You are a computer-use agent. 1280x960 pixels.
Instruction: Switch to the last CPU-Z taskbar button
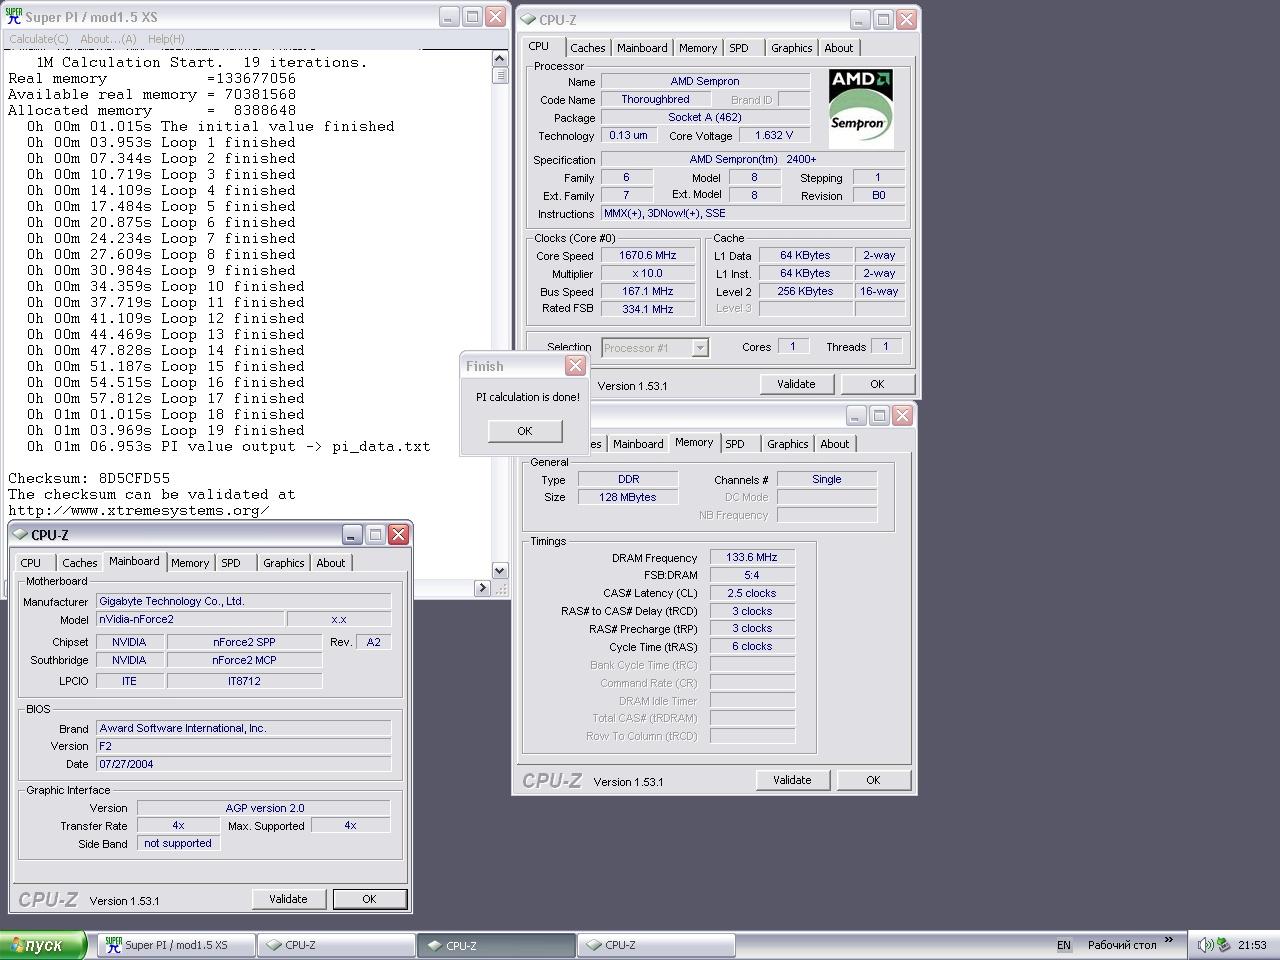656,945
